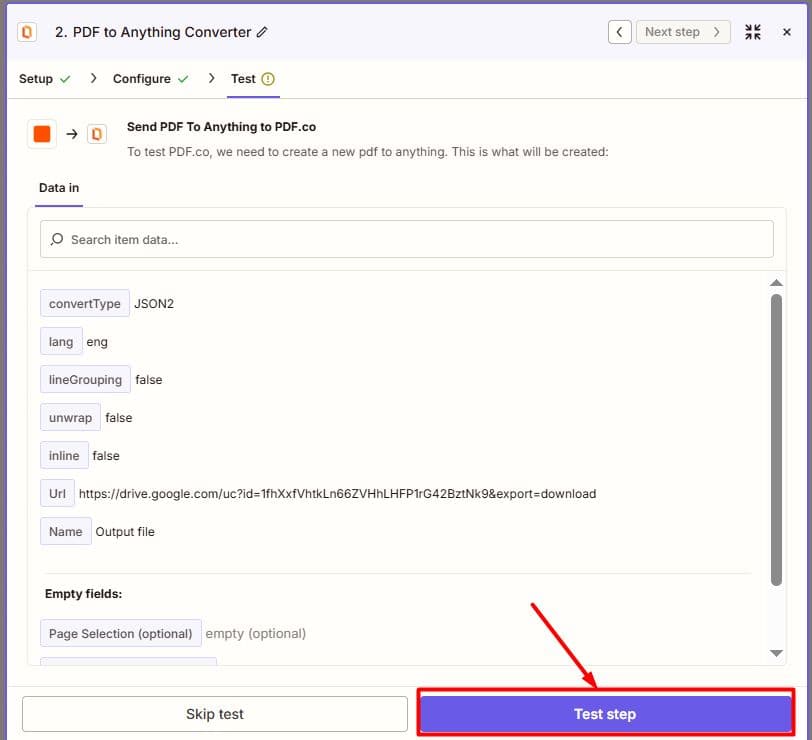The width and height of the screenshot is (812, 740).
Task: Focus the Search item data field
Action: 407,239
